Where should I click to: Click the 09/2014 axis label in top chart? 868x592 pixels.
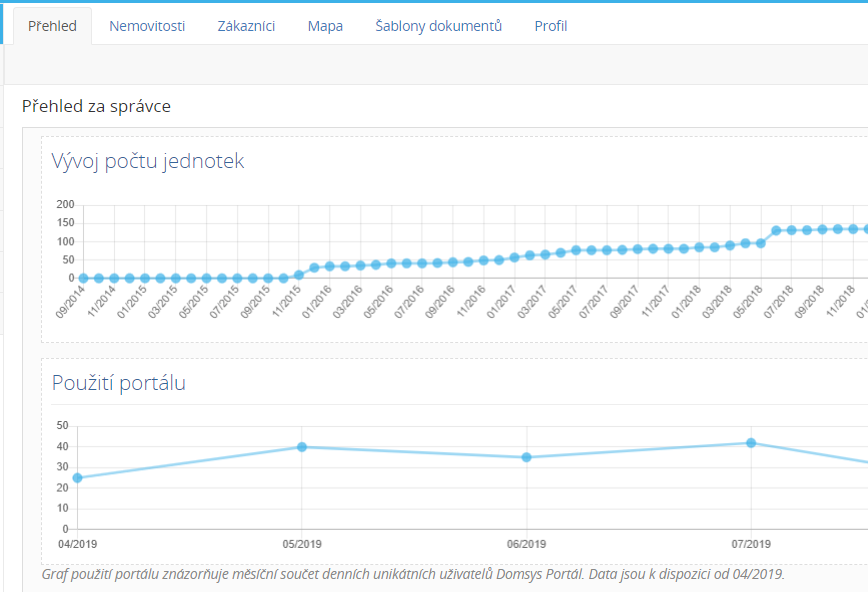click(x=71, y=301)
